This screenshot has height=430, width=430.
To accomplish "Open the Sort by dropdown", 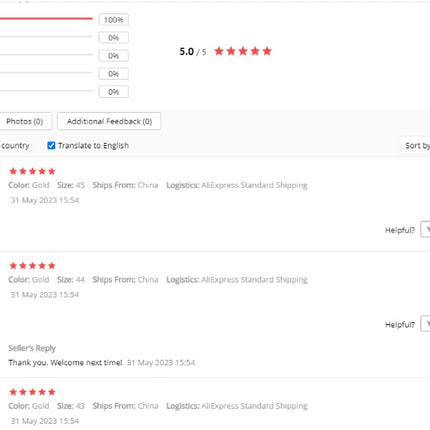I will (x=415, y=146).
